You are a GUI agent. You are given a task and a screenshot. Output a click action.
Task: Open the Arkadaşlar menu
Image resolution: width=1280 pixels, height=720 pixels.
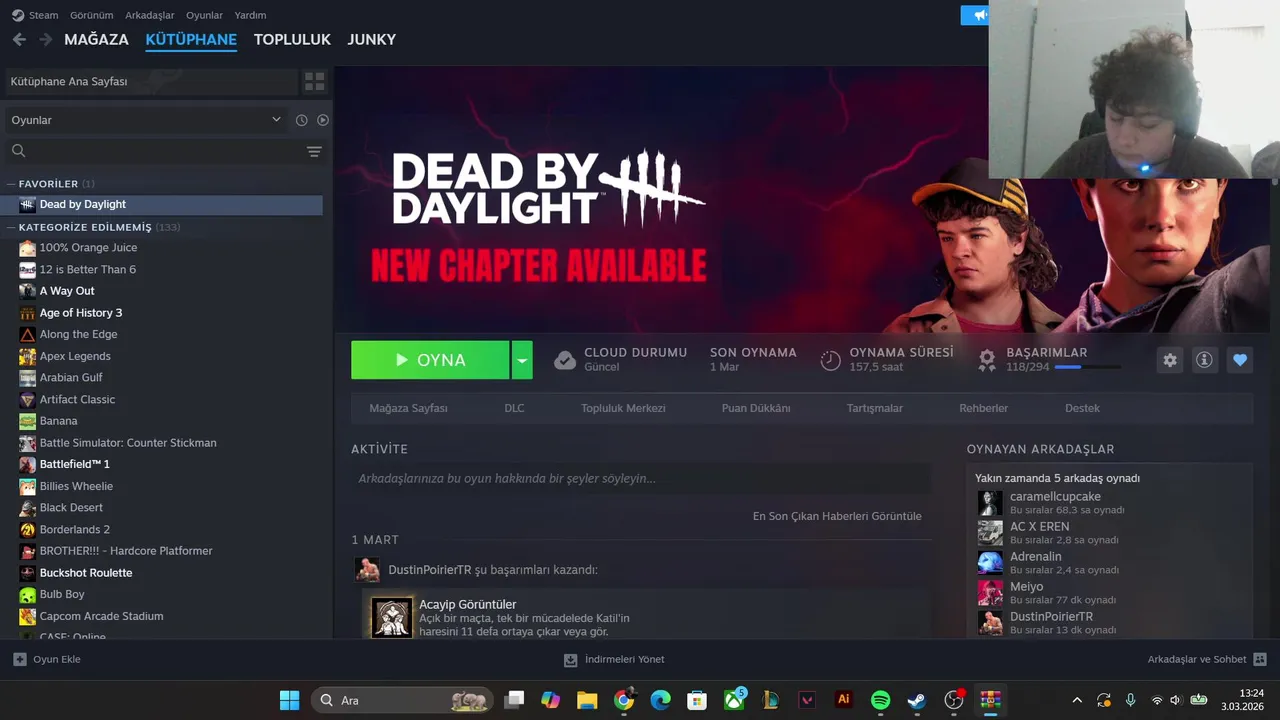150,15
